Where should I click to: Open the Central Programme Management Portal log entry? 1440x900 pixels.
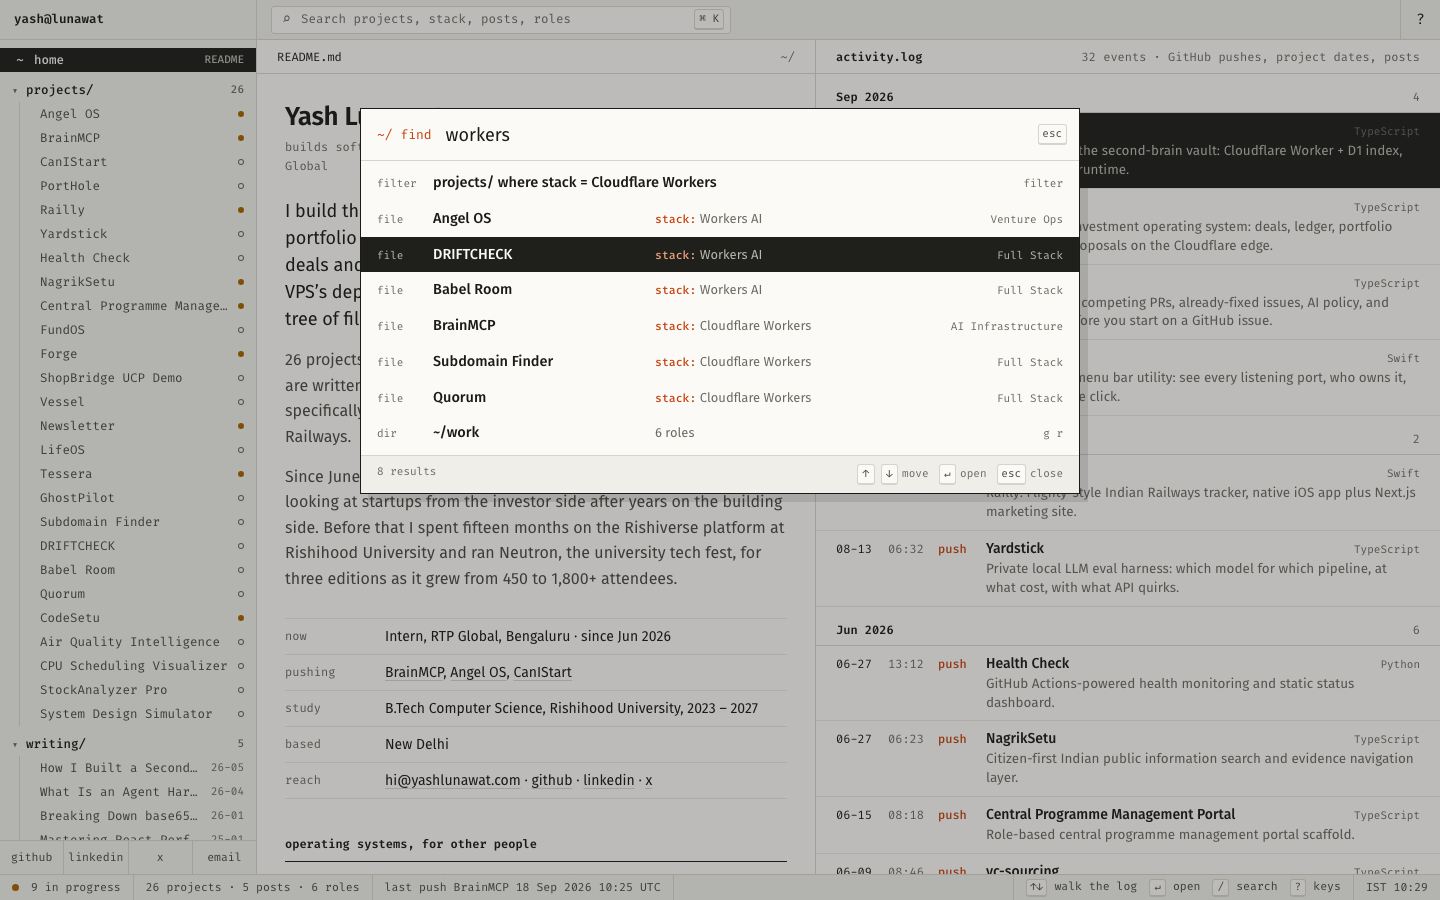1128,825
